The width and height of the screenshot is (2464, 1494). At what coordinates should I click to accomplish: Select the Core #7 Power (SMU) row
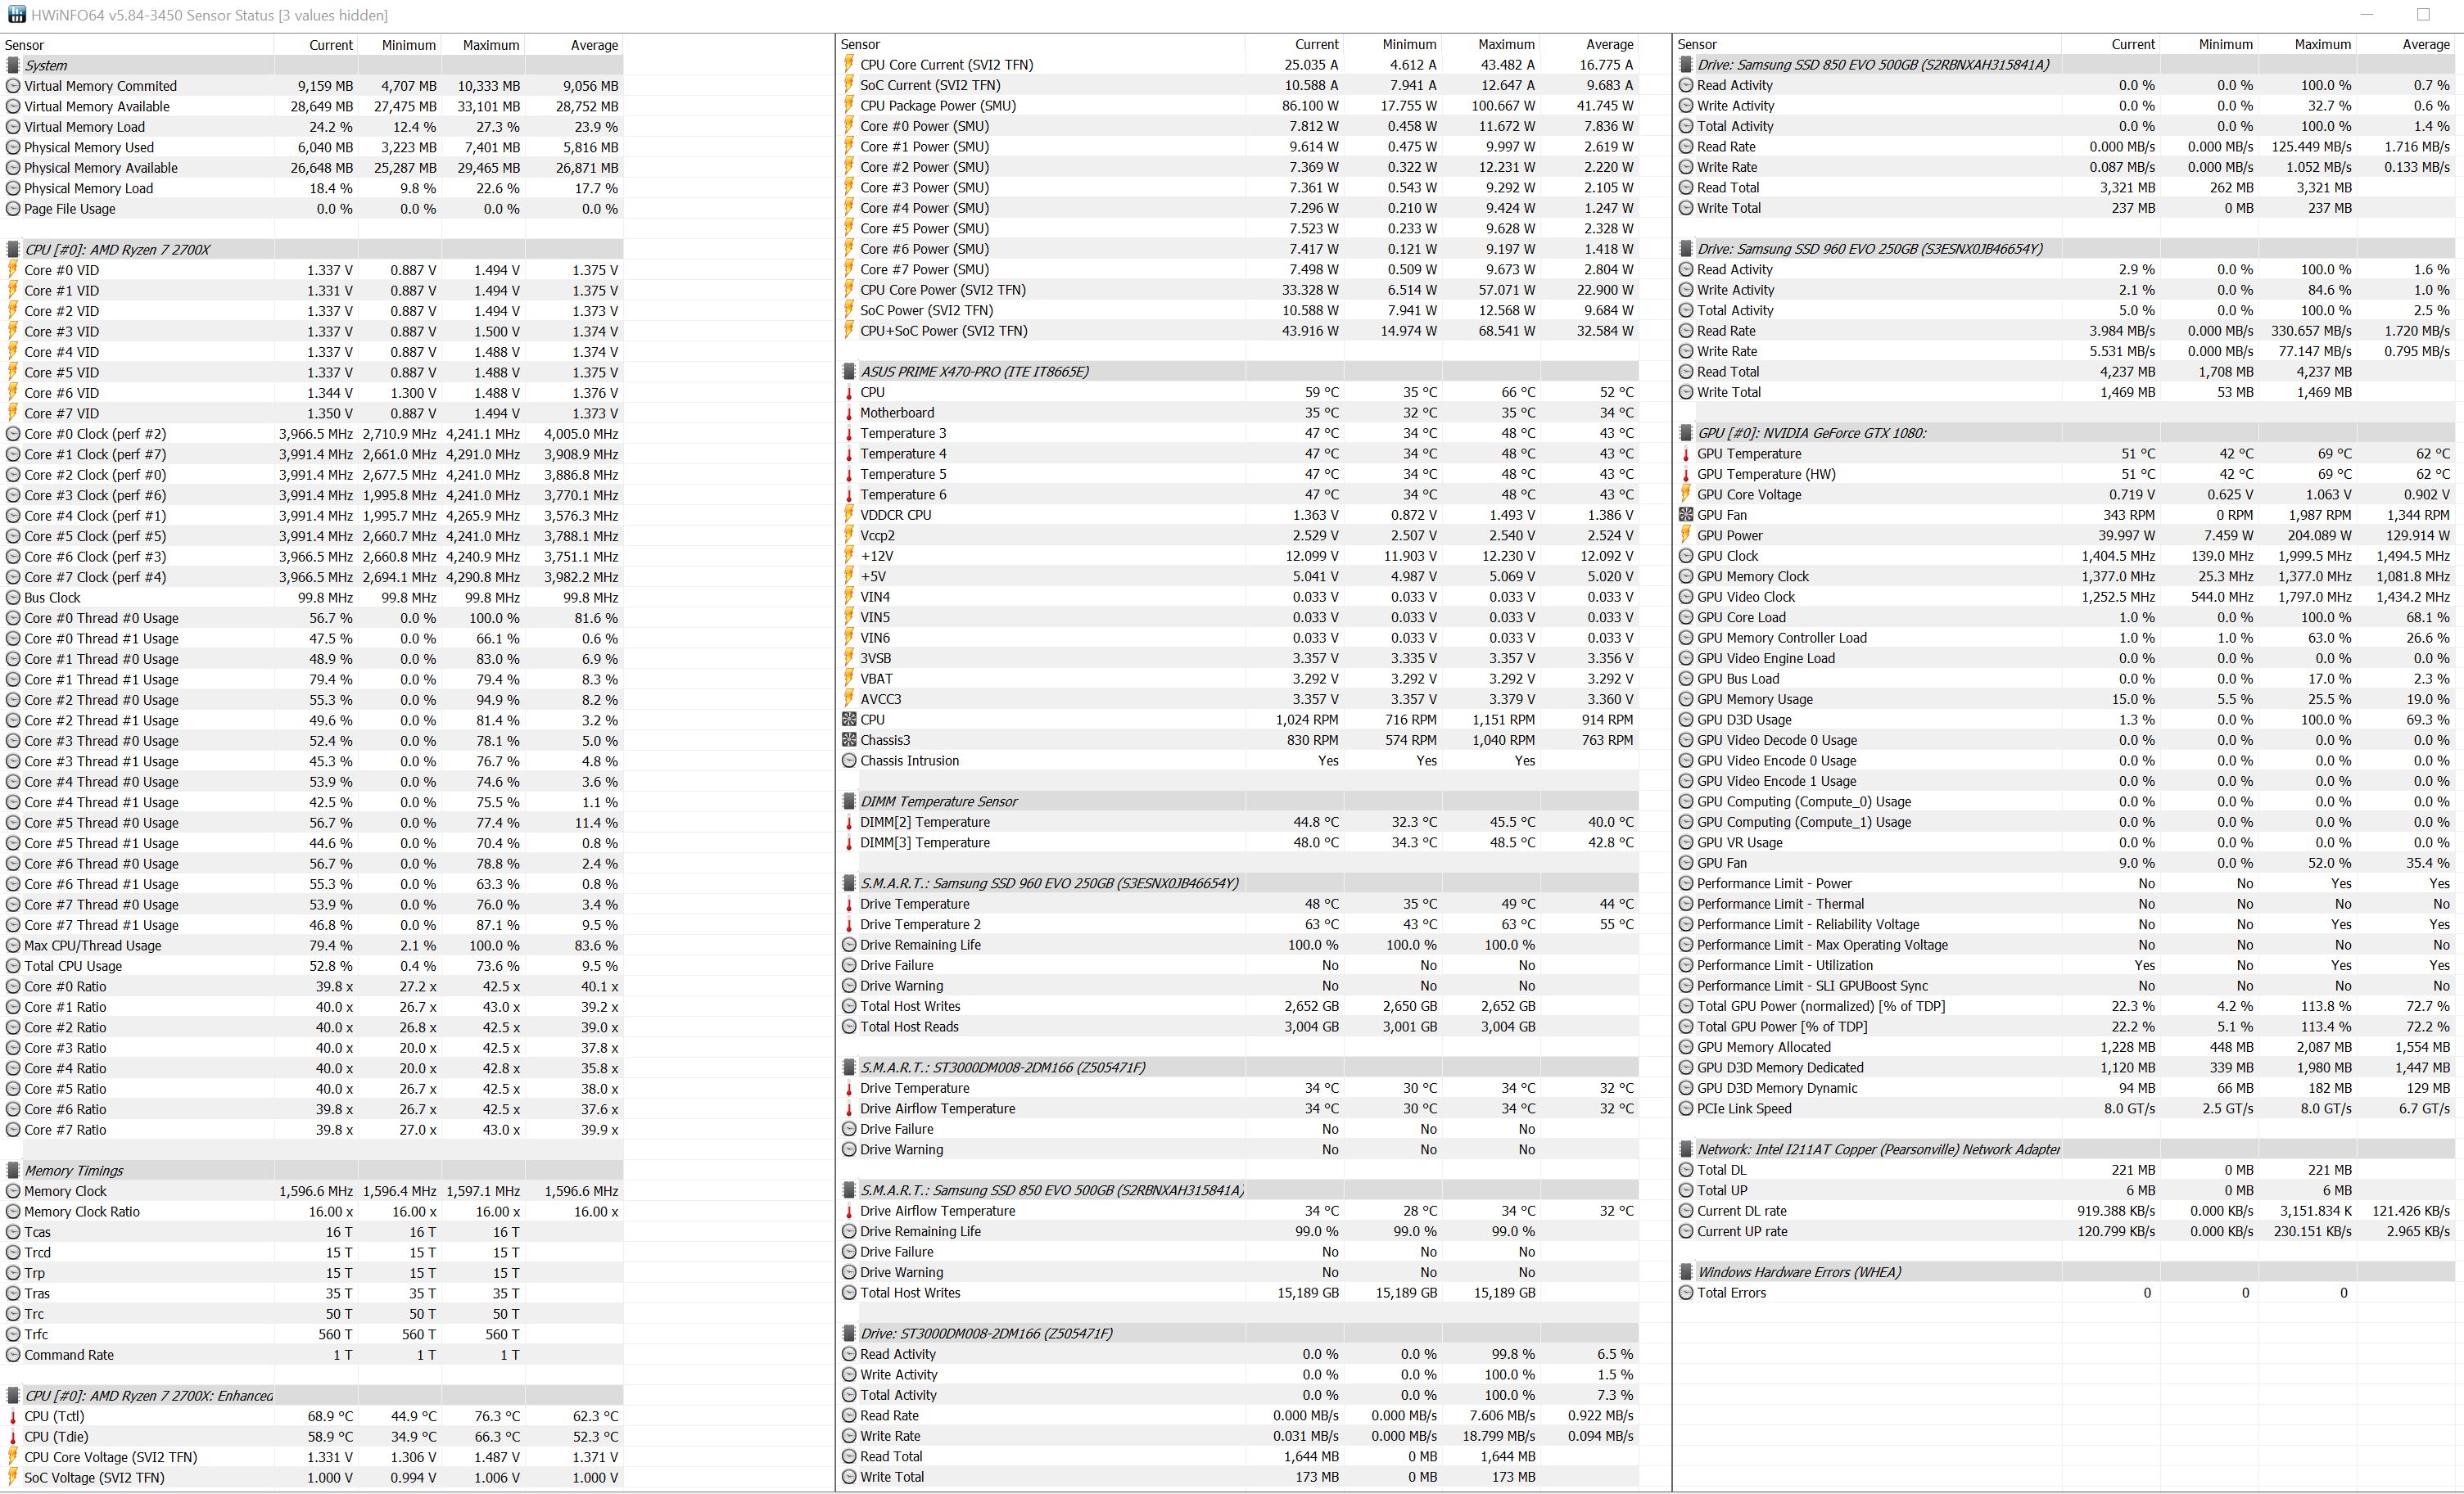pyautogui.click(x=1238, y=269)
